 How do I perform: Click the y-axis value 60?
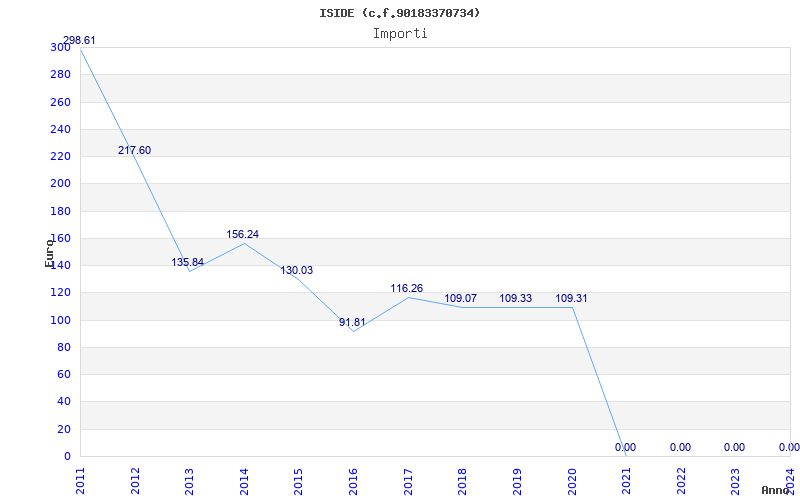click(x=63, y=374)
